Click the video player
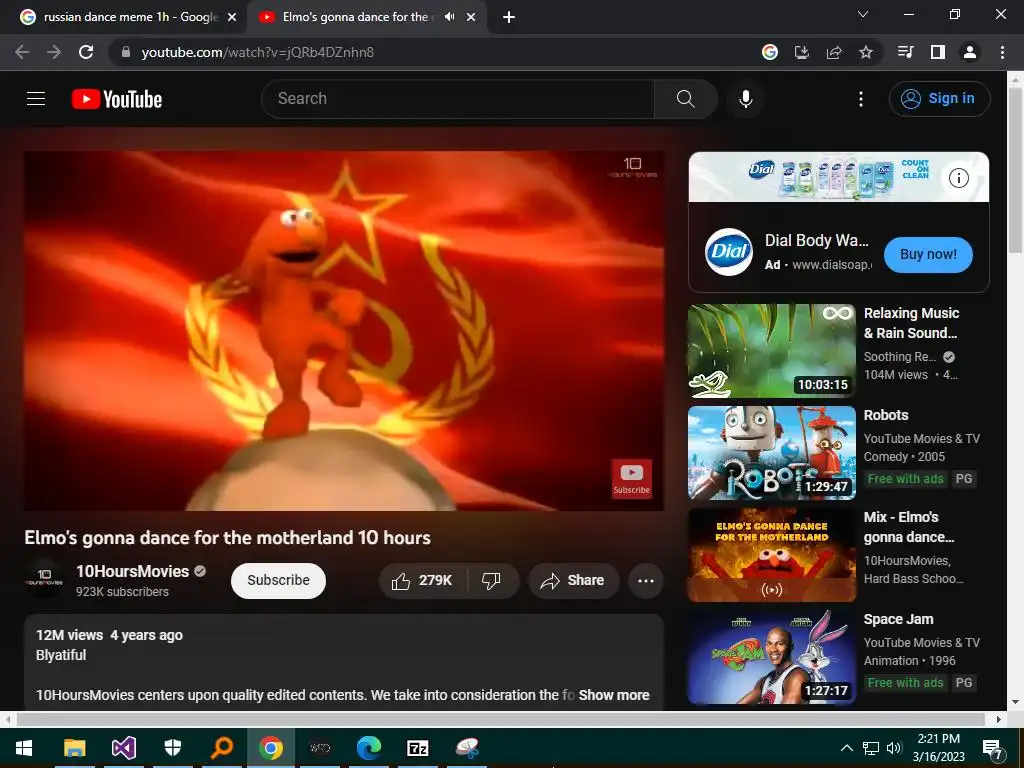The width and height of the screenshot is (1024, 768). tap(344, 330)
